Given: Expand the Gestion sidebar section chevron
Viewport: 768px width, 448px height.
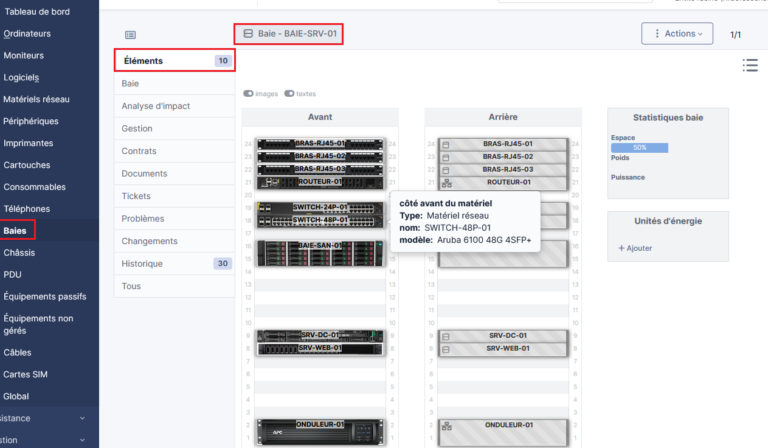Looking at the screenshot, I should click(82, 440).
